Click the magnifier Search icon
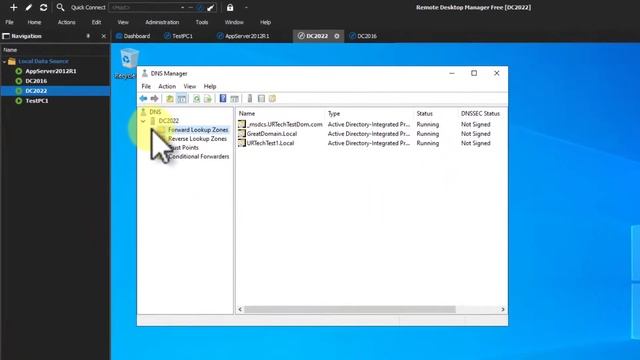640x360 pixels. tap(60, 7)
